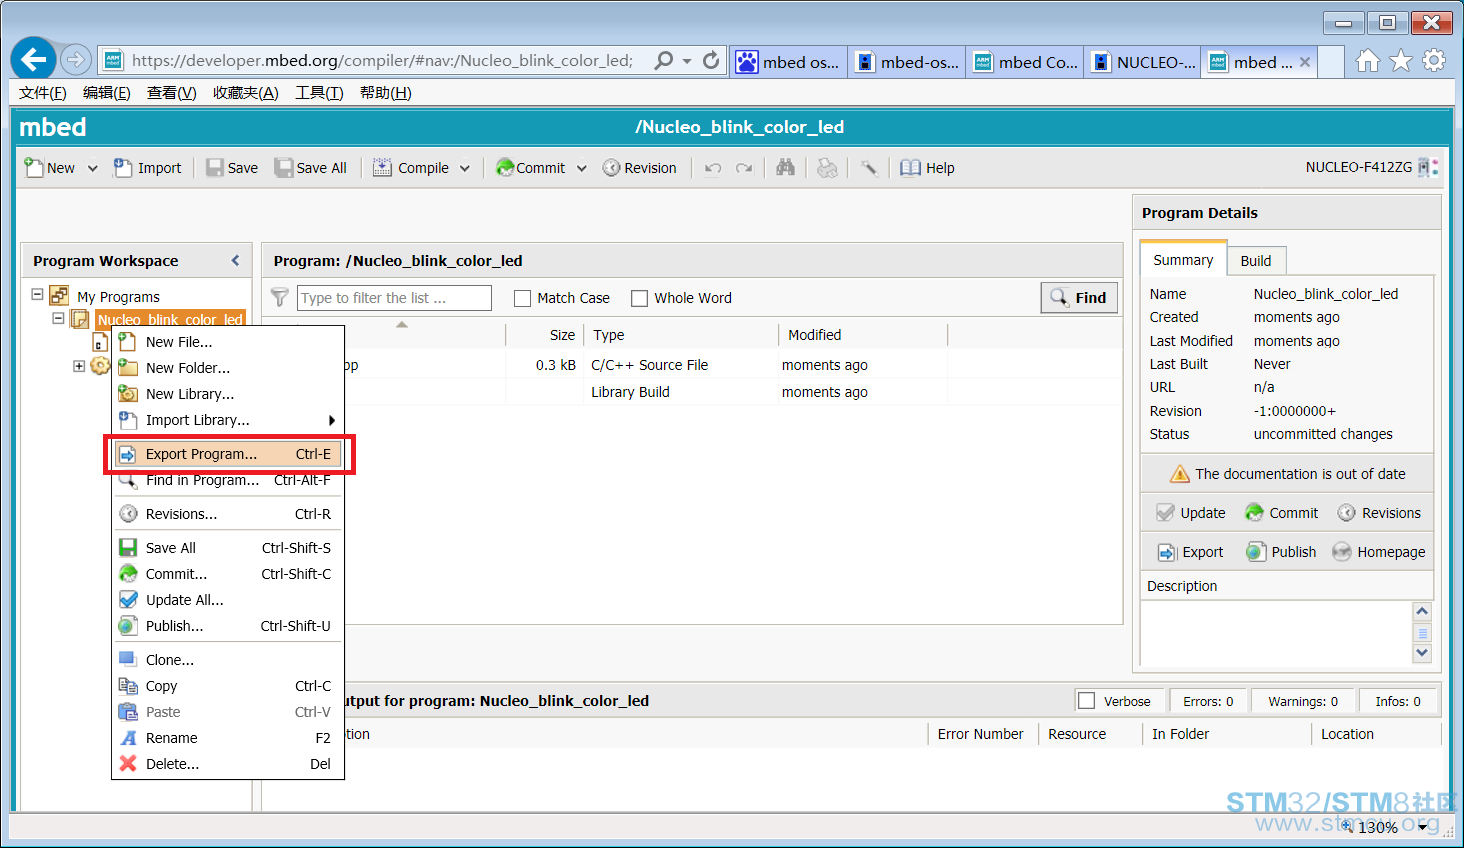This screenshot has width=1464, height=848.
Task: Enable the Whole Word checkbox
Action: pyautogui.click(x=640, y=298)
